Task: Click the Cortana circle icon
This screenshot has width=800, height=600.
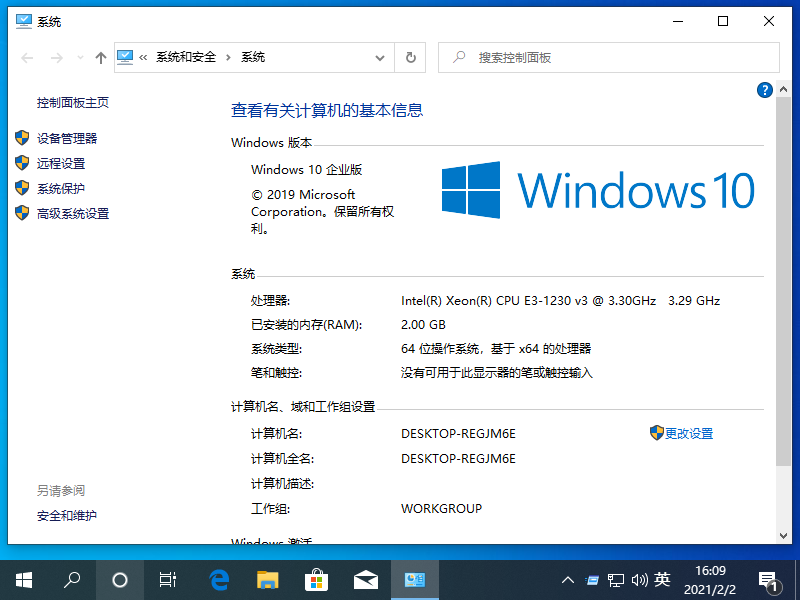Action: (x=120, y=579)
